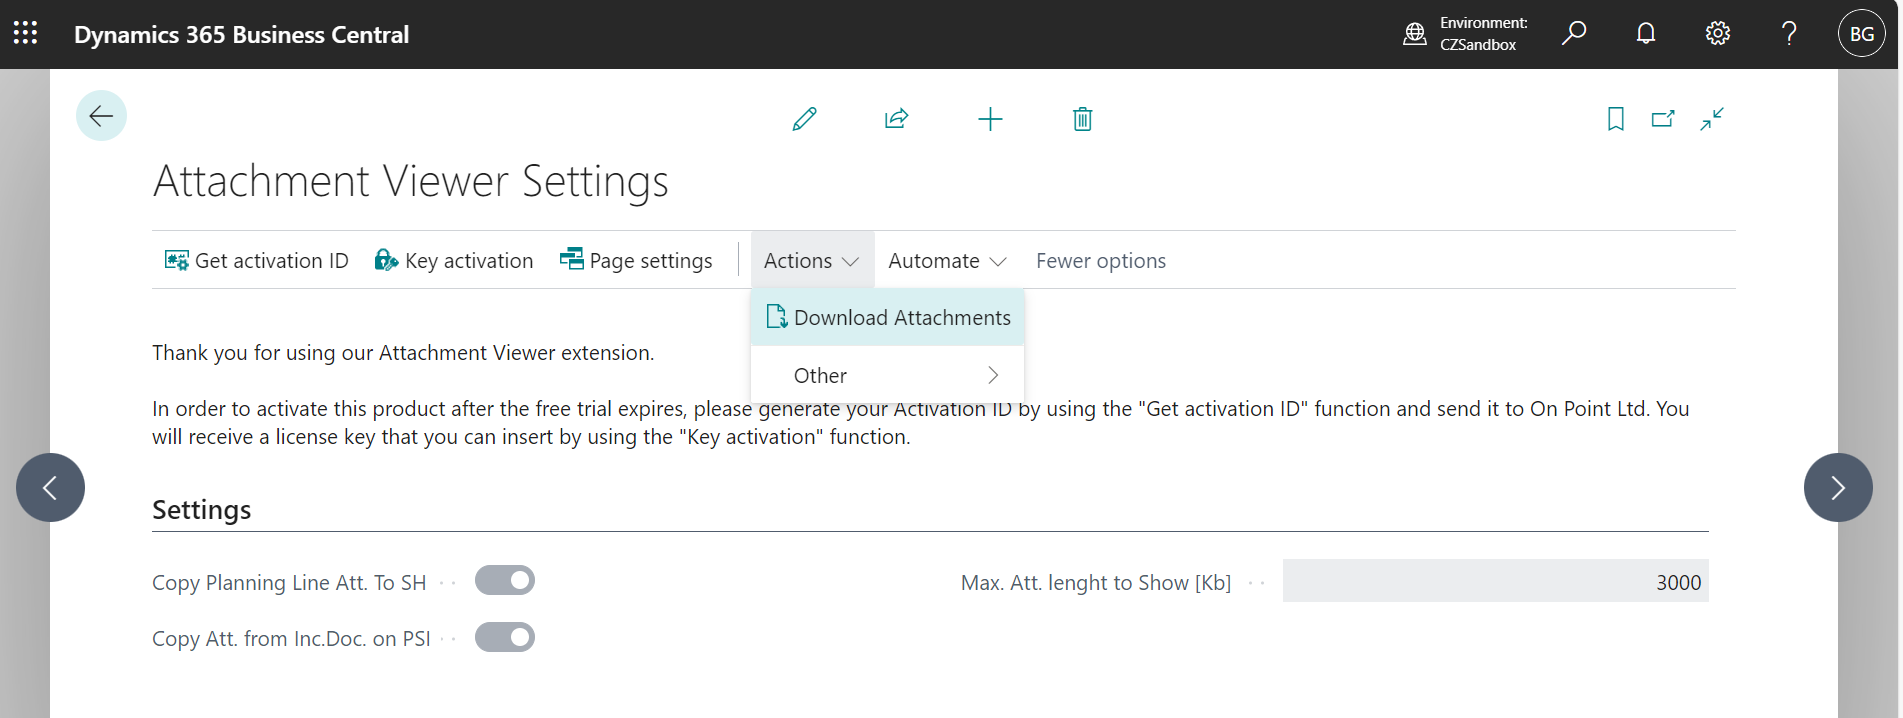
Task: Click the Max. Att. lenght to Show field
Action: coord(1495,582)
